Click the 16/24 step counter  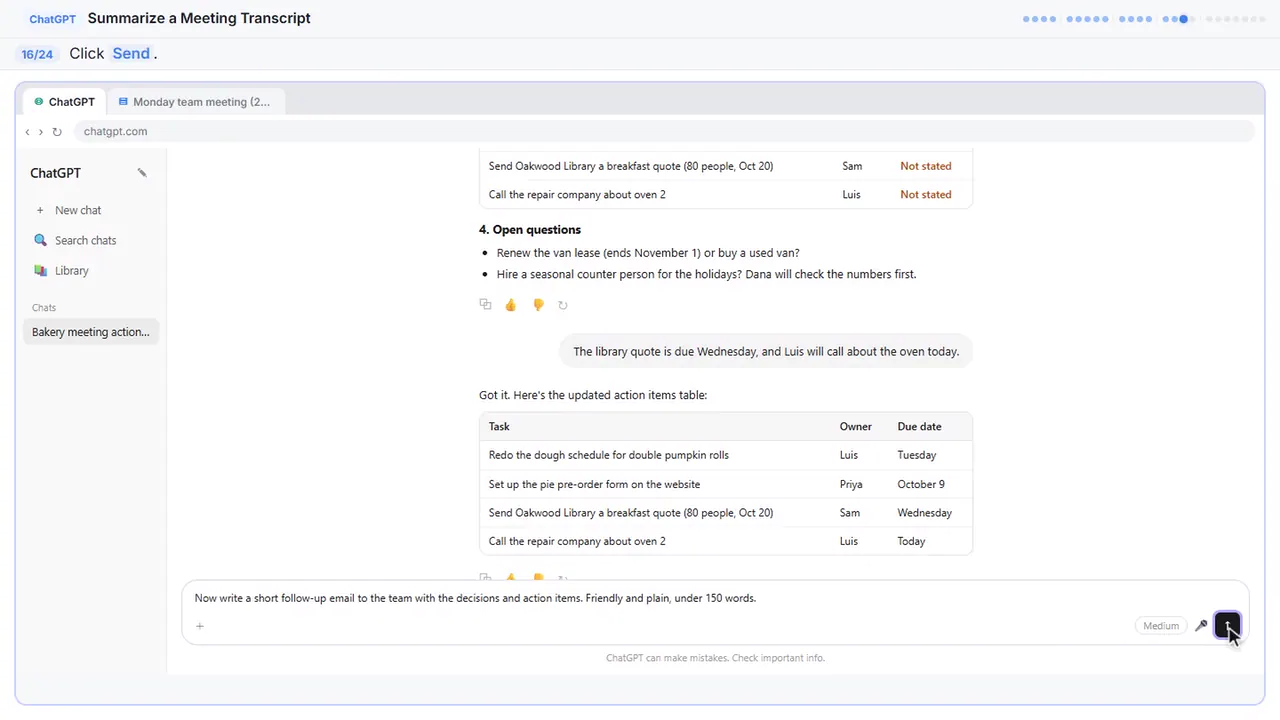(x=37, y=54)
